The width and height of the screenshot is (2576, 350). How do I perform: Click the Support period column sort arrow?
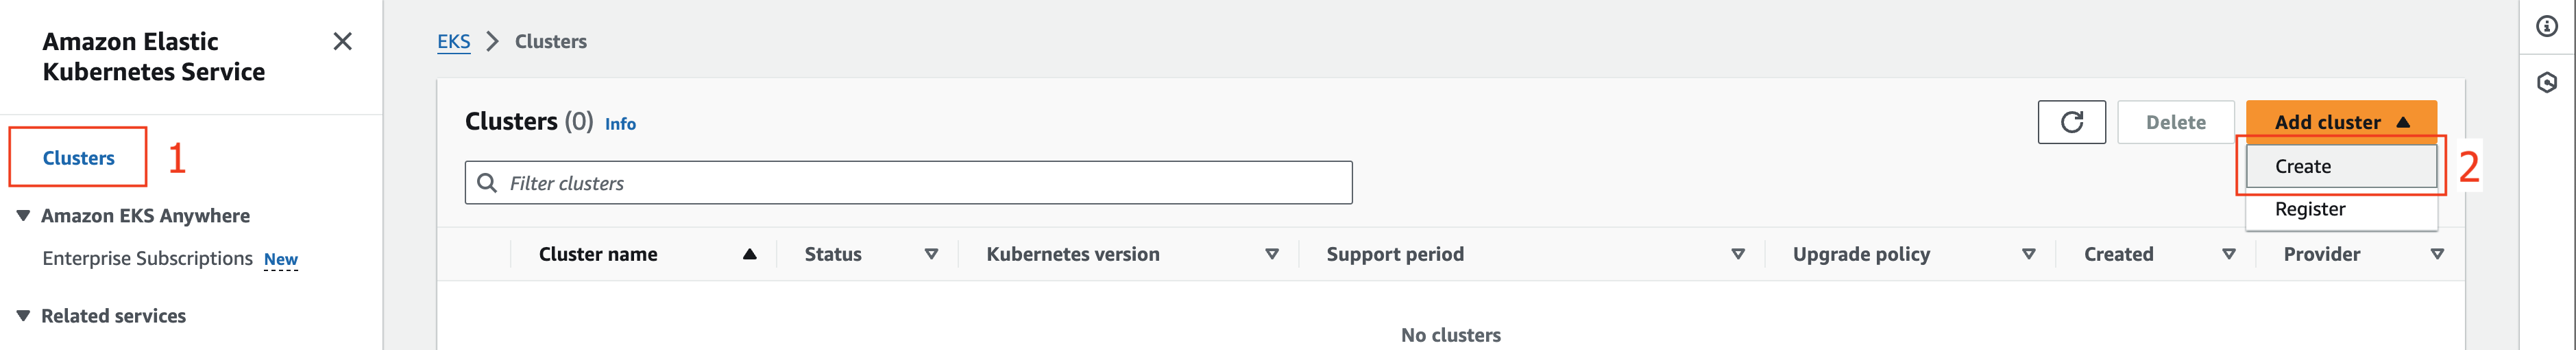[1738, 254]
